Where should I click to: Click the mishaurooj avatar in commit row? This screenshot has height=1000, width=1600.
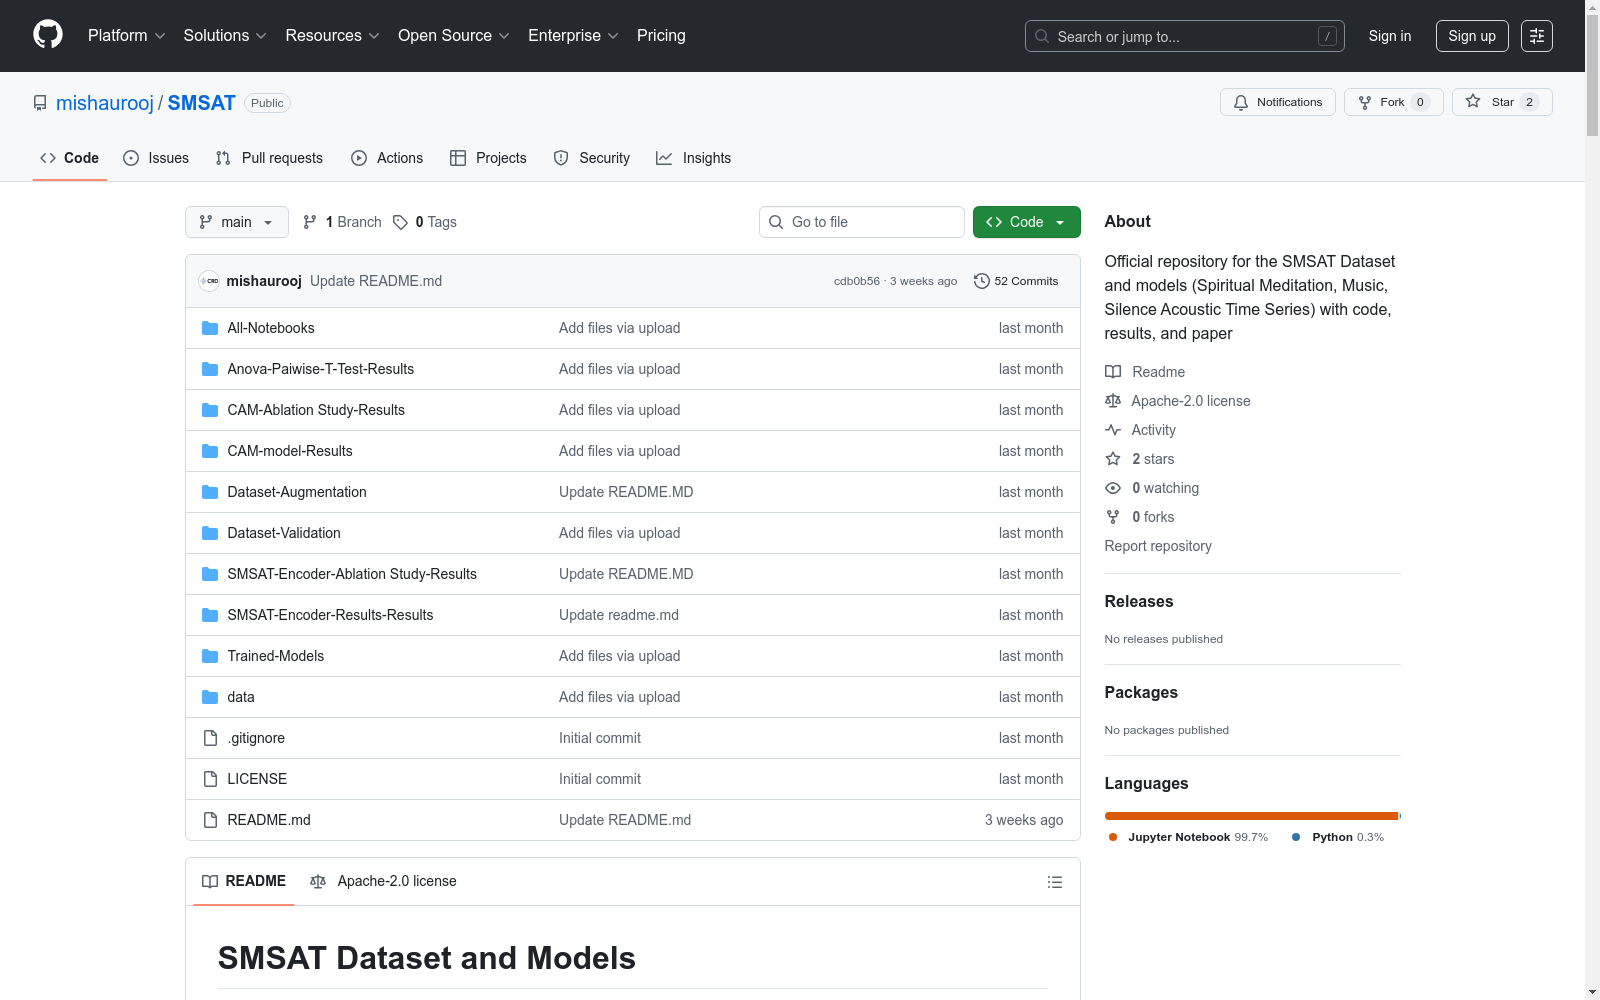pos(209,281)
